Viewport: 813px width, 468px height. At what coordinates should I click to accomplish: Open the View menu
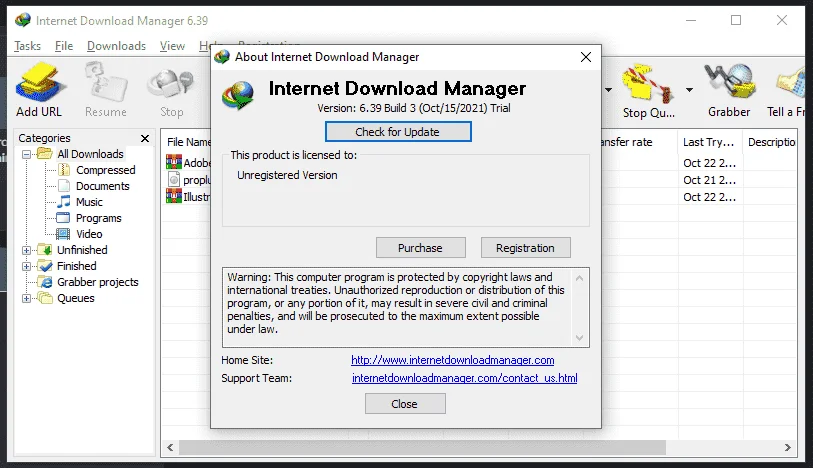(x=172, y=46)
